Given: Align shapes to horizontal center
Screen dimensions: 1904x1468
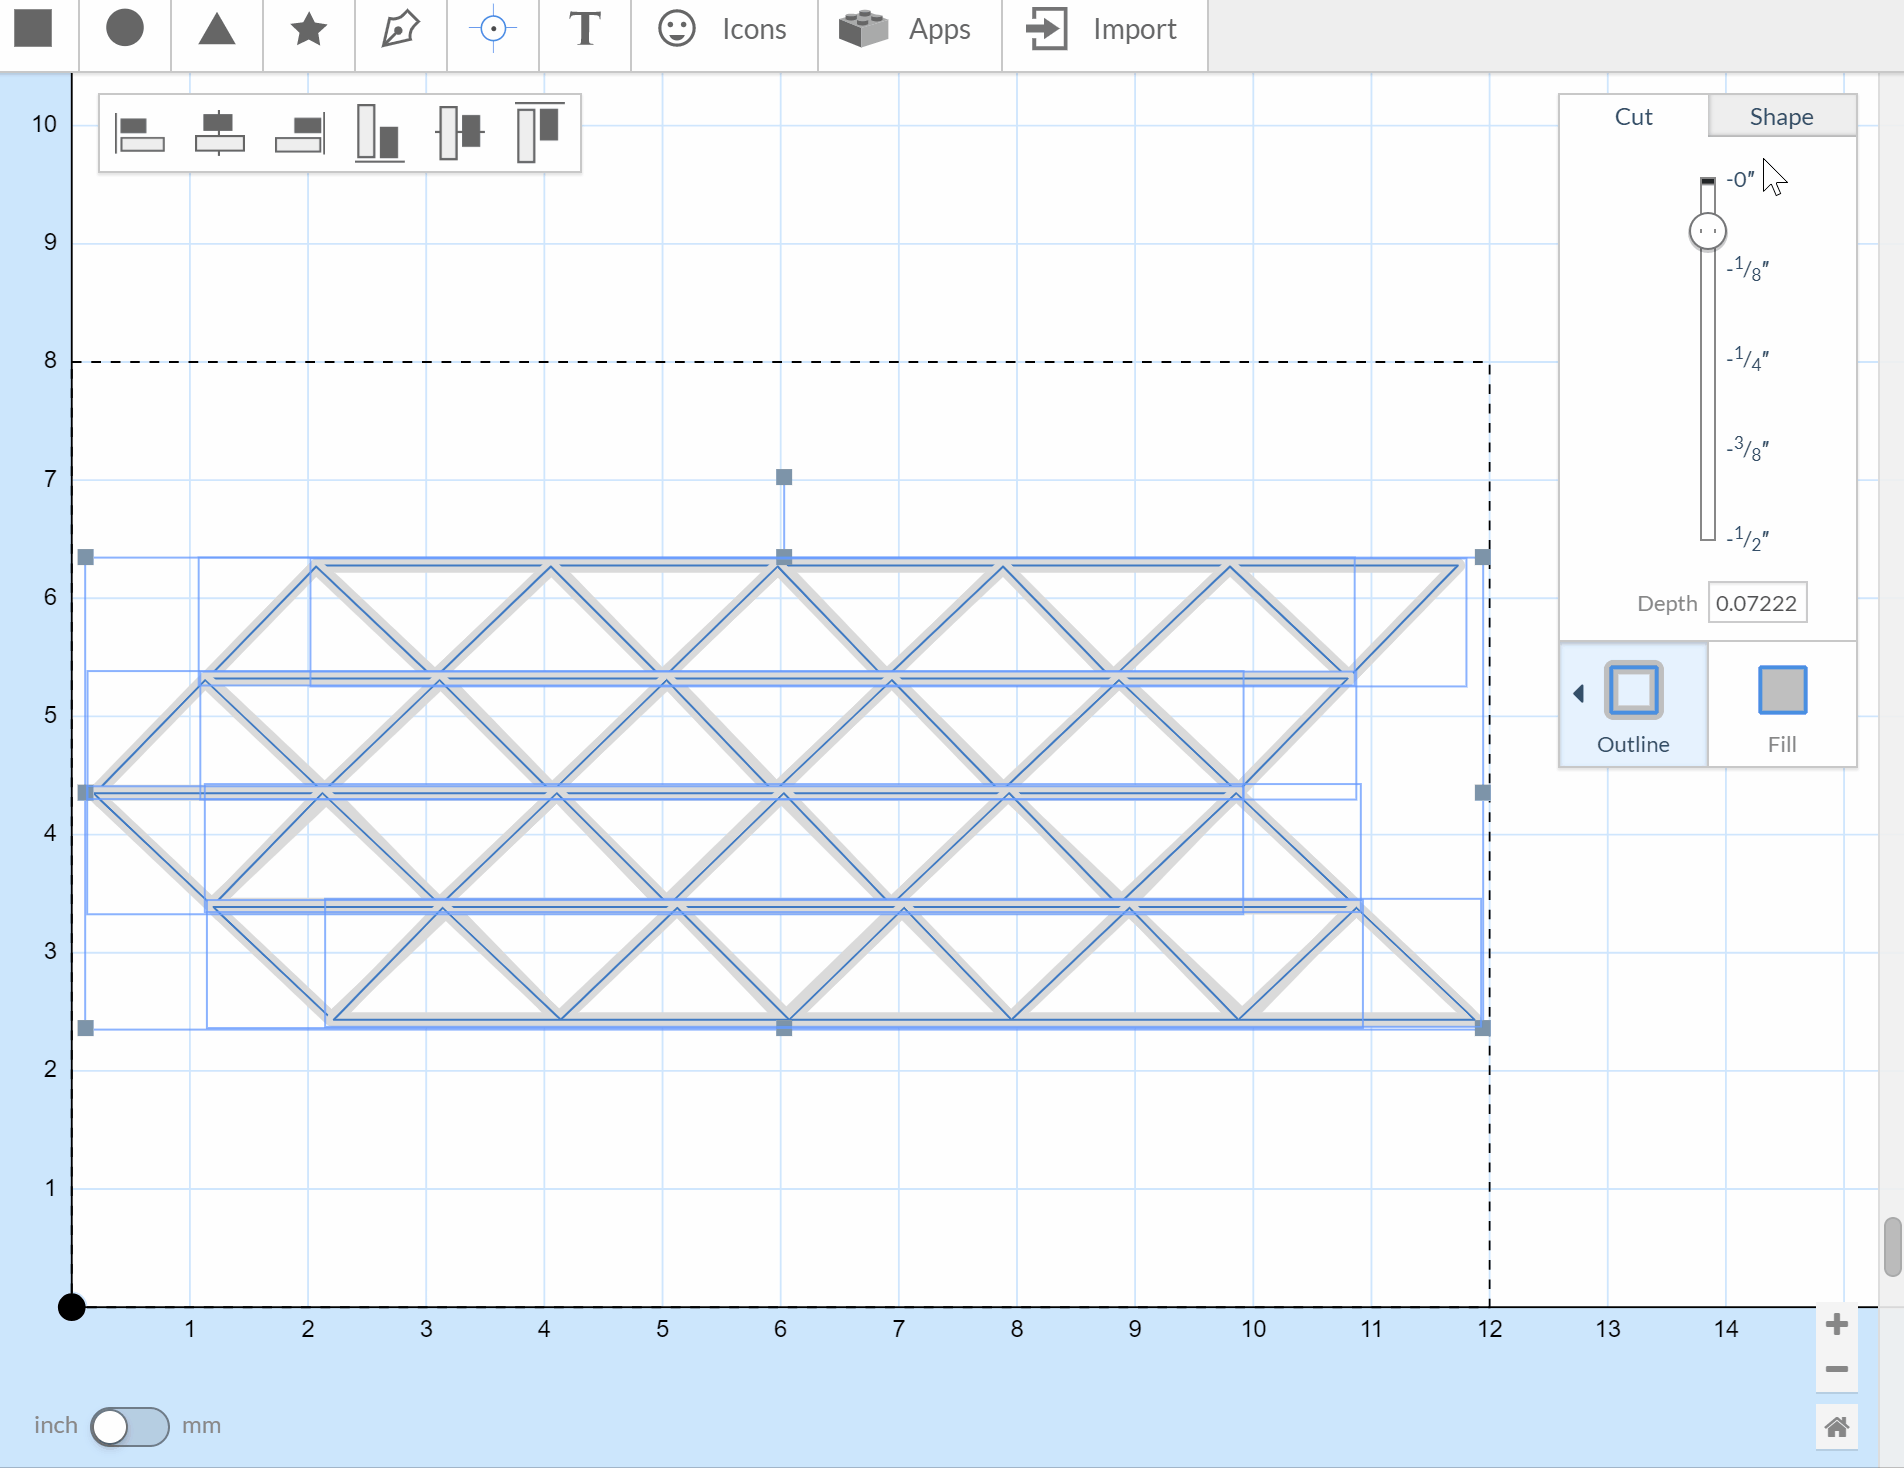Looking at the screenshot, I should click(x=219, y=133).
